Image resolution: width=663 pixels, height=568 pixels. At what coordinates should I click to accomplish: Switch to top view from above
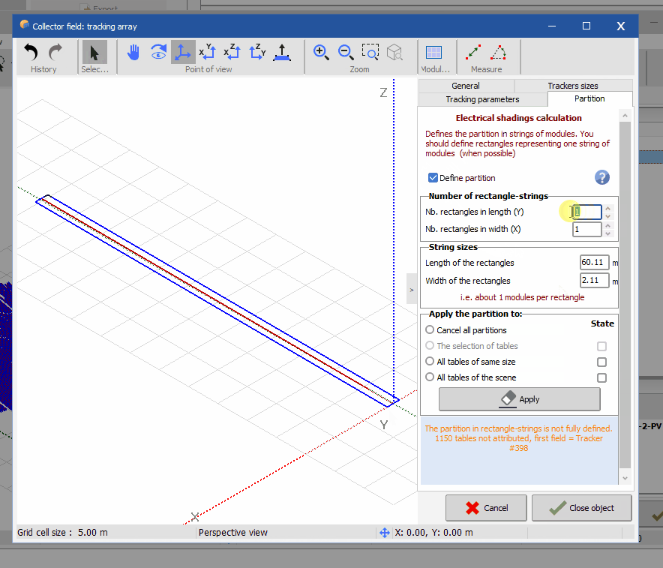282,52
